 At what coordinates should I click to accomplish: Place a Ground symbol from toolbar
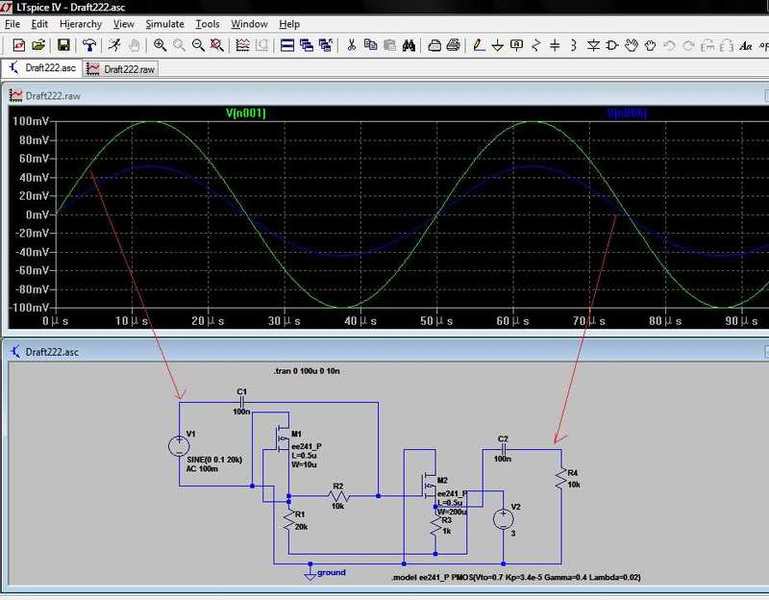coord(497,46)
